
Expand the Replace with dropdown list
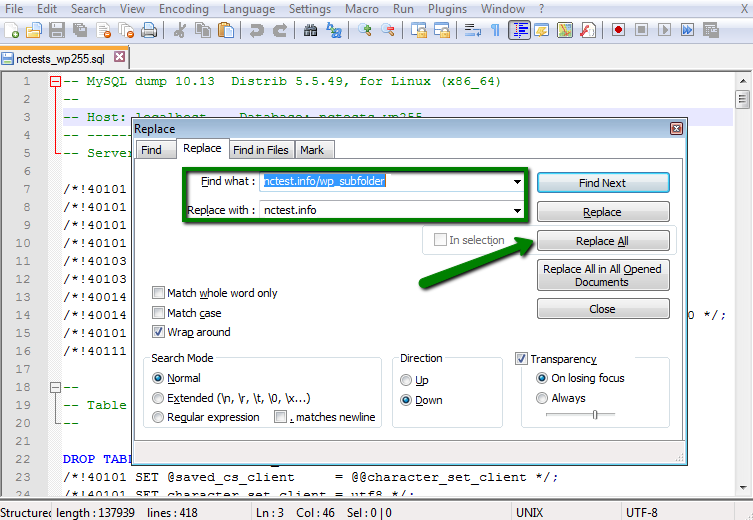tap(517, 210)
